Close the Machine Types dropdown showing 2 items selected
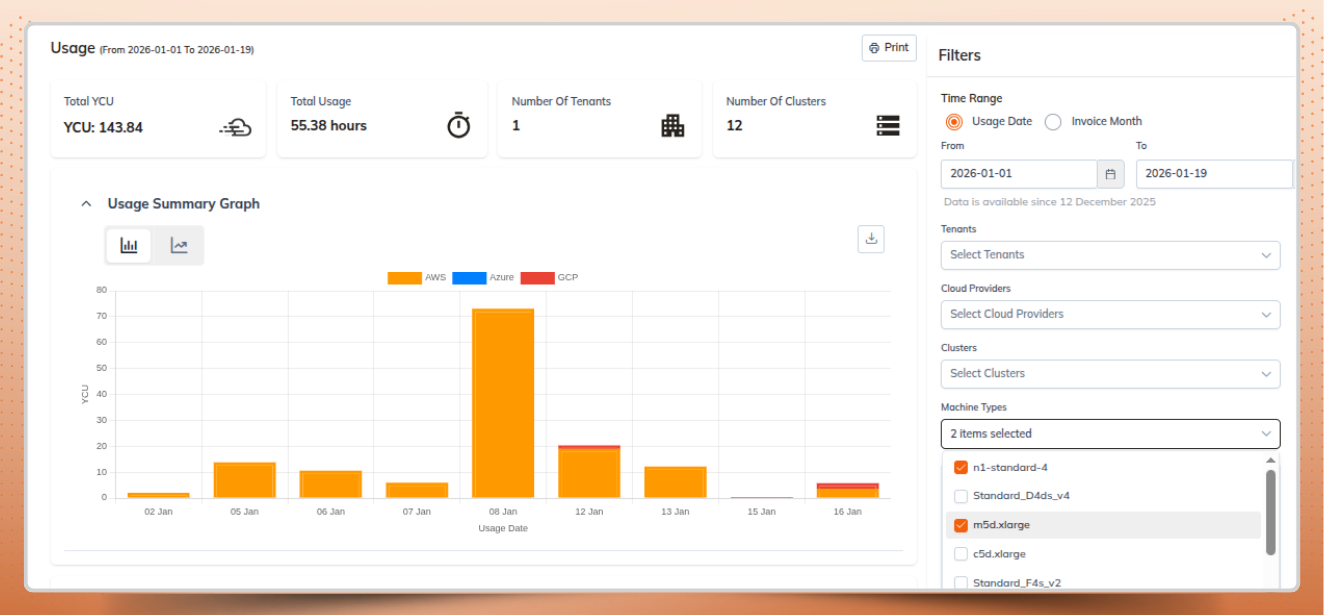 point(1110,434)
